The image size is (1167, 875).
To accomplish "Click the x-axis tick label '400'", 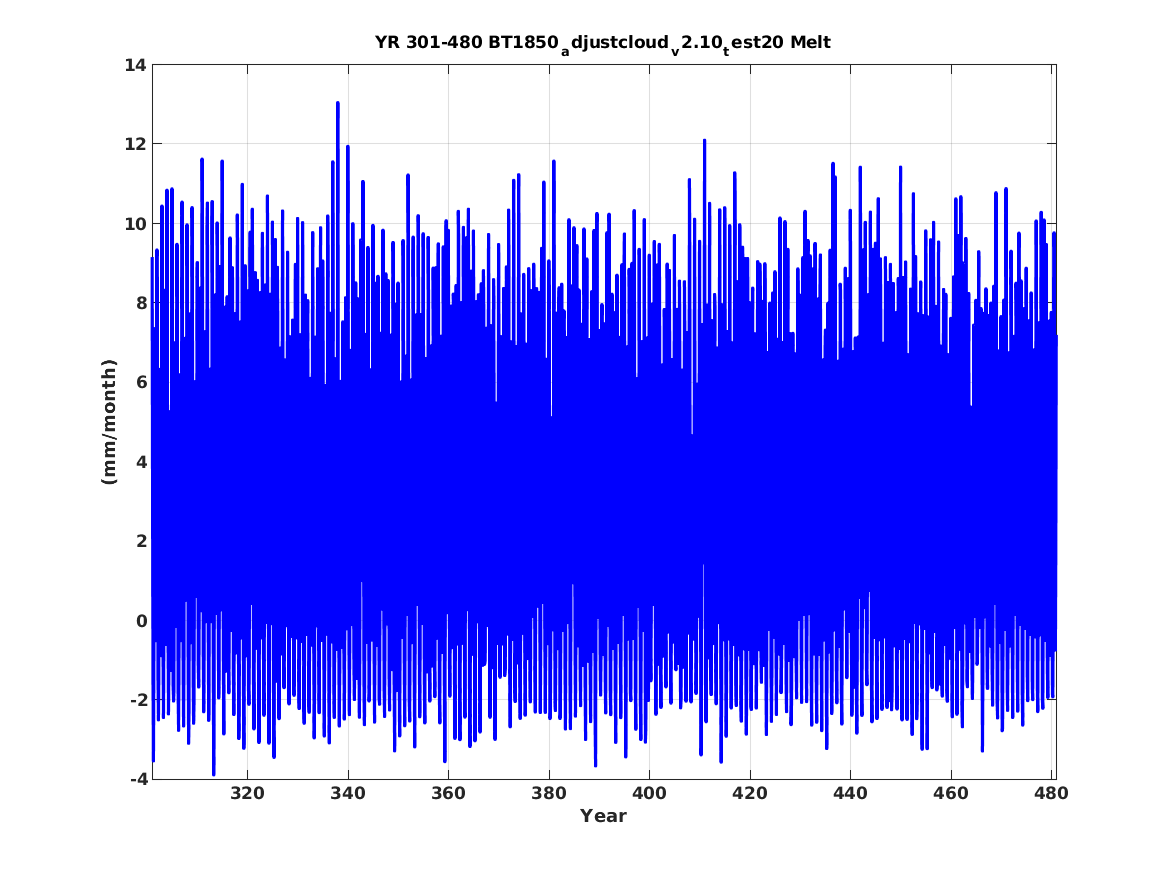I will tap(649, 793).
